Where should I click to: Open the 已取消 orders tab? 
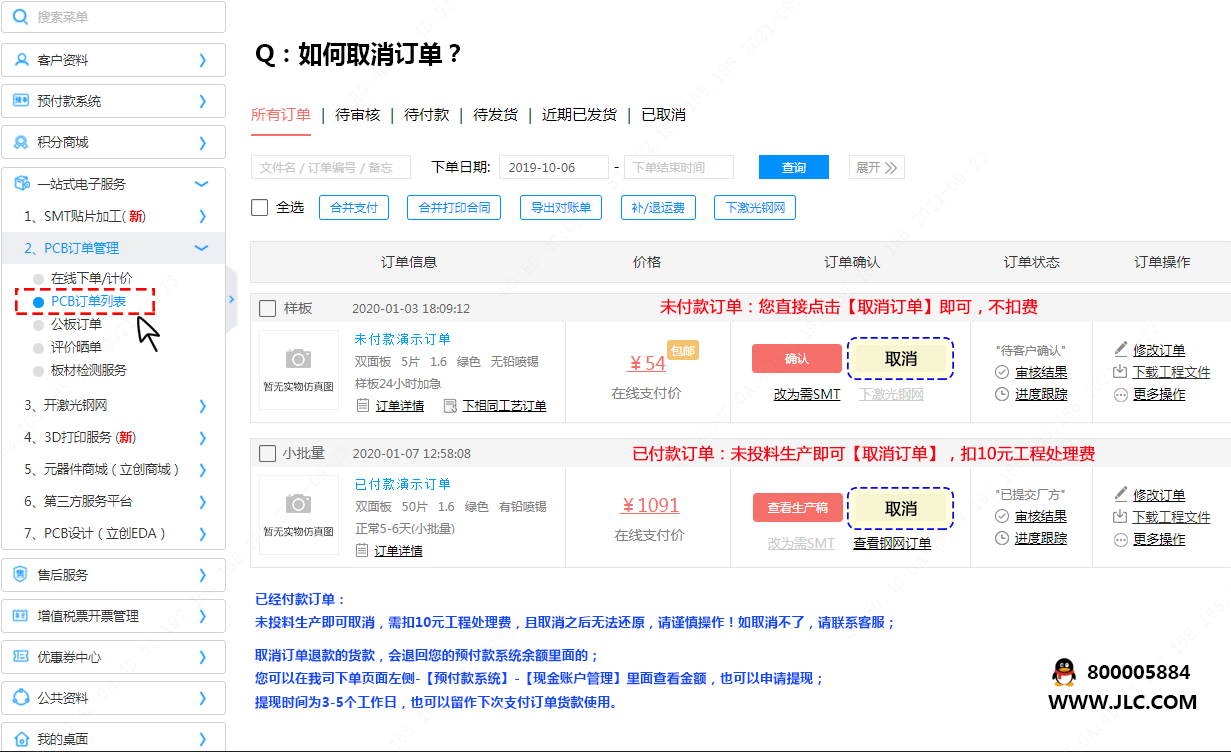(x=663, y=115)
